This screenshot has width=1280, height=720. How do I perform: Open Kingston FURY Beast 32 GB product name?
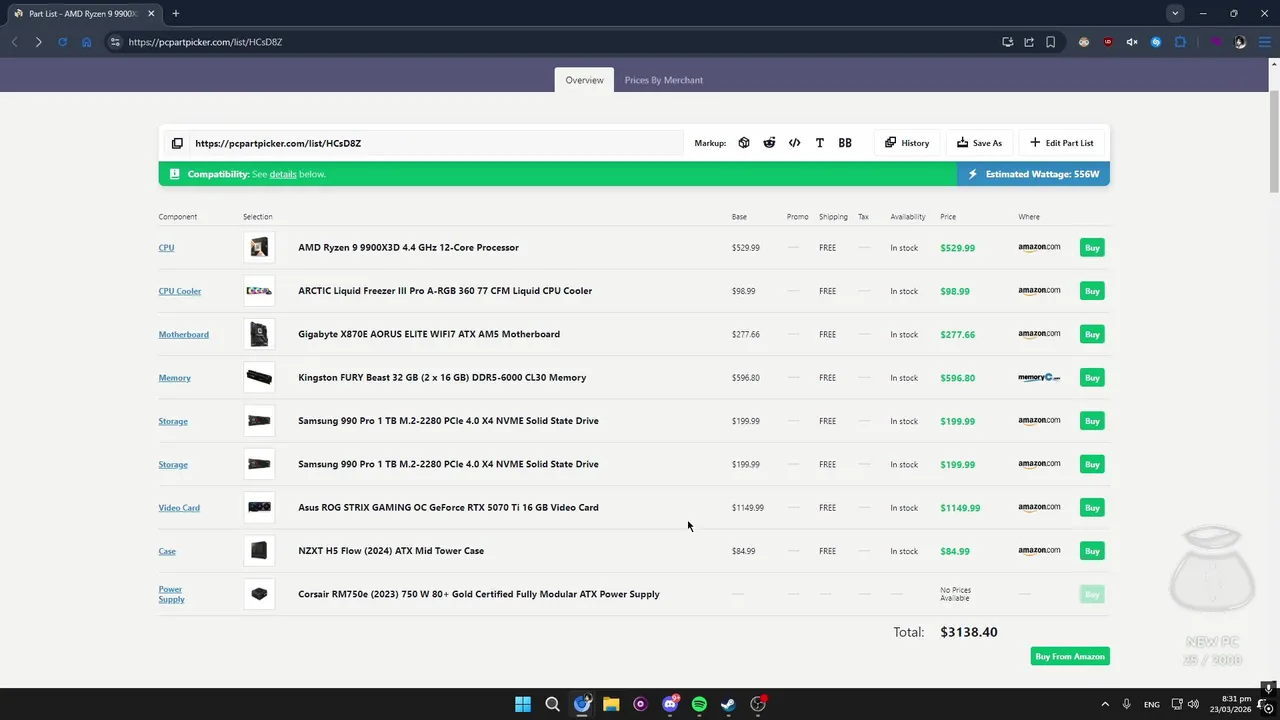coord(442,377)
